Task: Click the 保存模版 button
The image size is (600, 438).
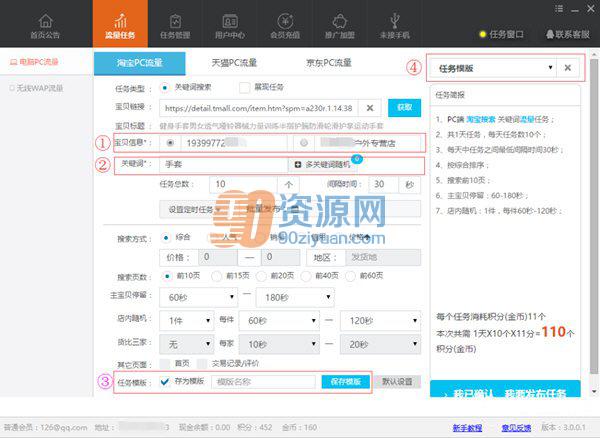Action: pos(346,381)
